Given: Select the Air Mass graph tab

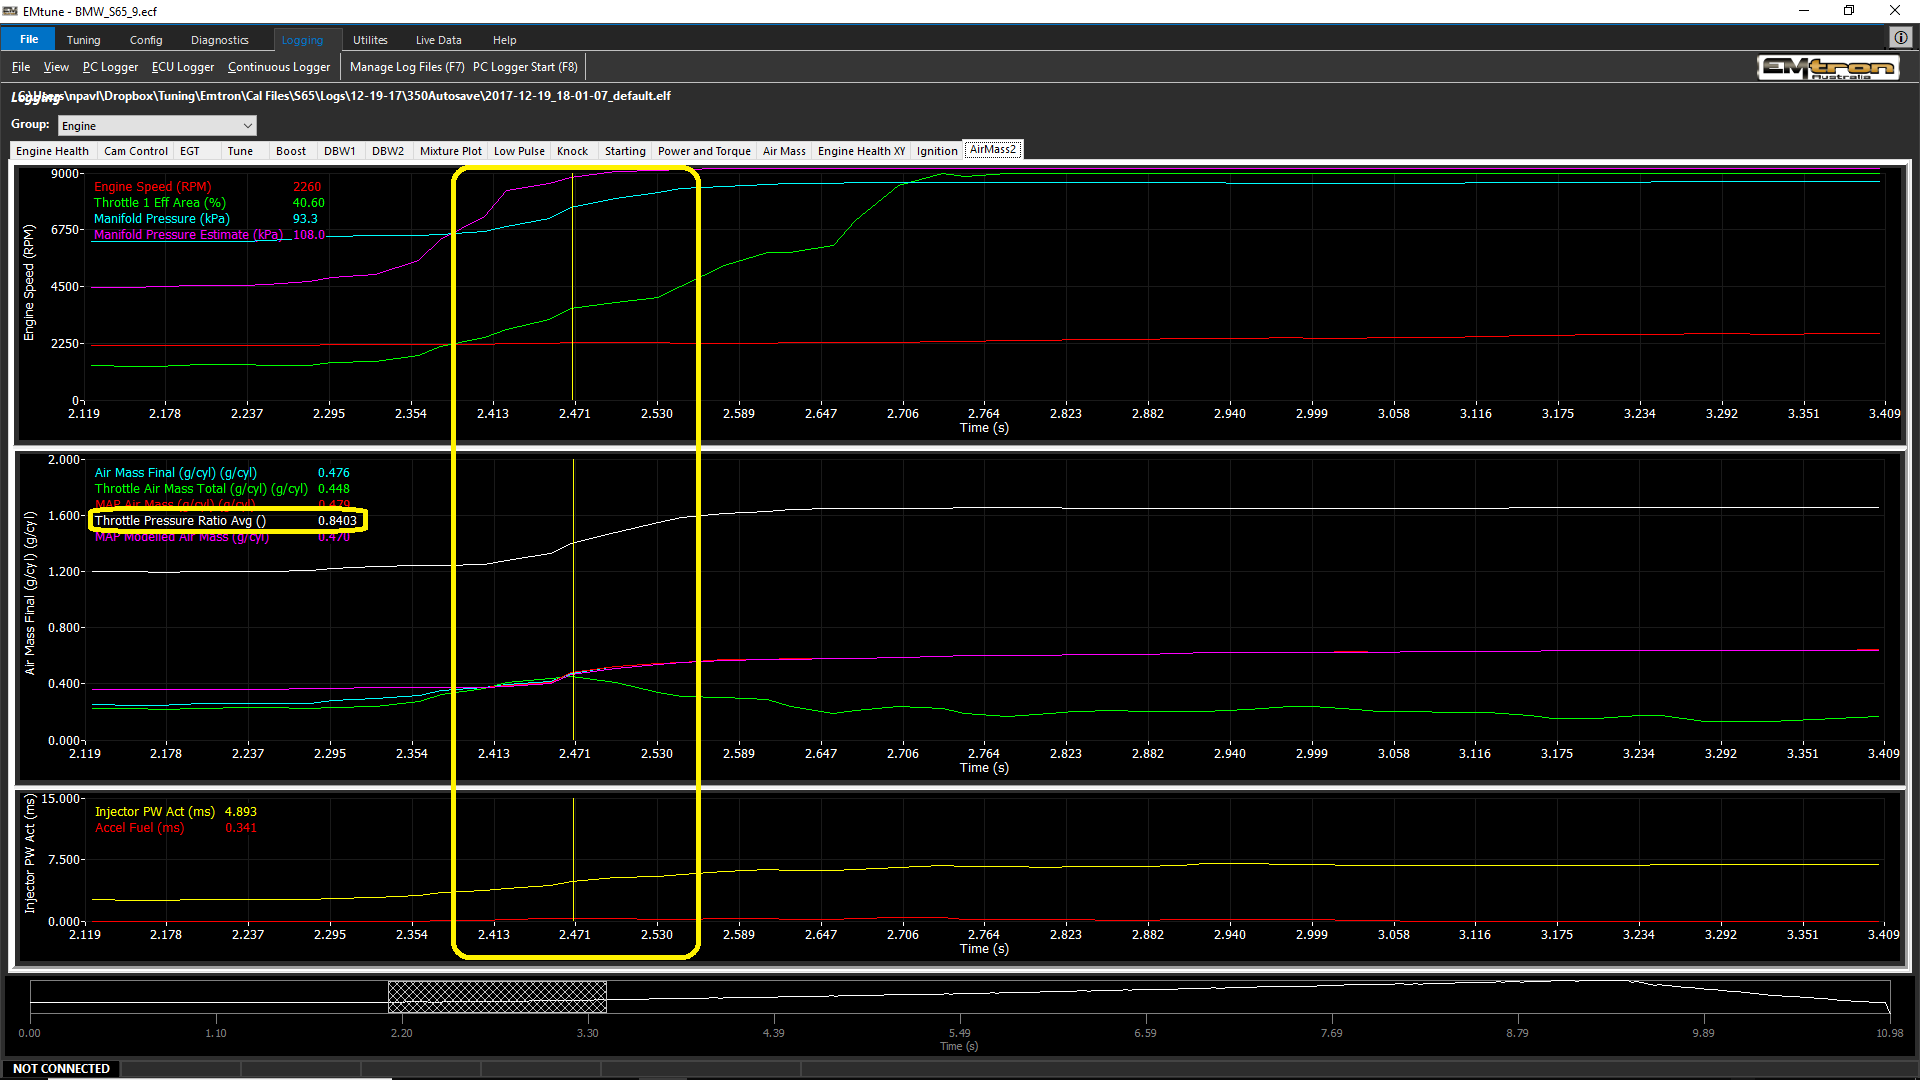Looking at the screenshot, I should (784, 151).
